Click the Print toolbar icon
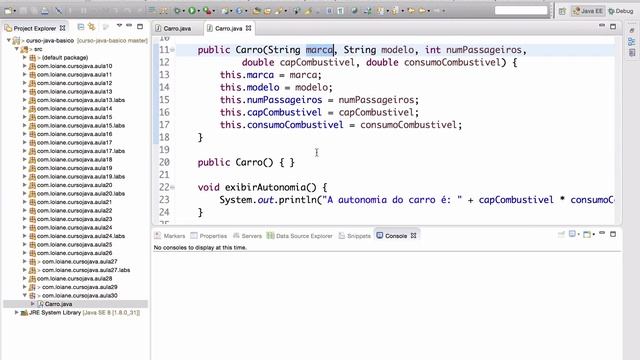640x360 pixels. (45, 11)
